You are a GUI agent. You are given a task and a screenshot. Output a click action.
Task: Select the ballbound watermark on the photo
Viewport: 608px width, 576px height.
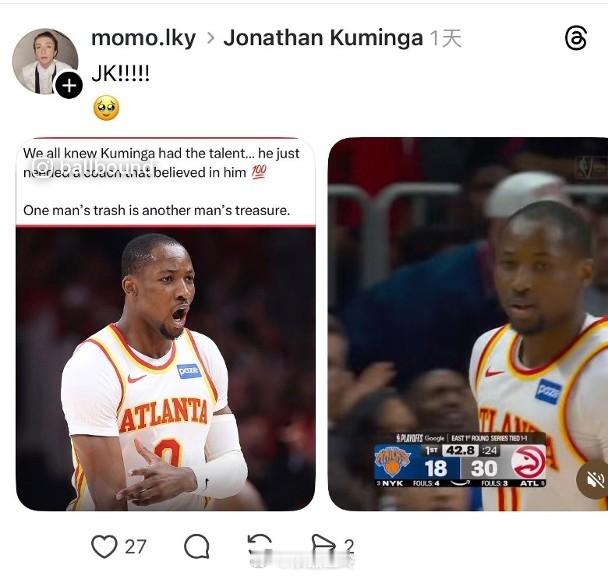[93, 168]
